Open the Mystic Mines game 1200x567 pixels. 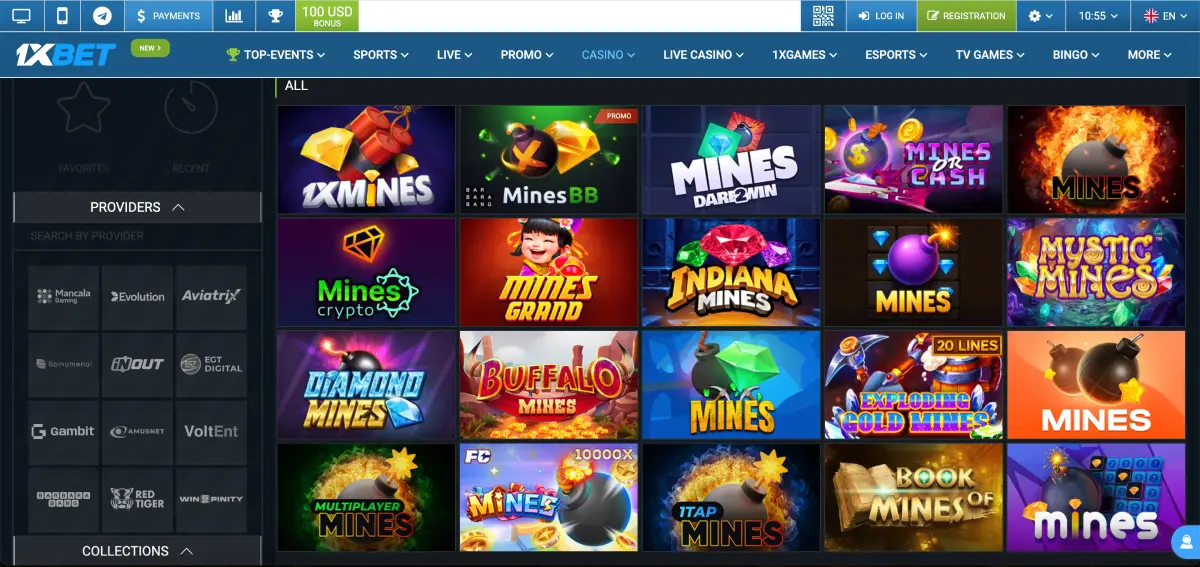(1096, 273)
